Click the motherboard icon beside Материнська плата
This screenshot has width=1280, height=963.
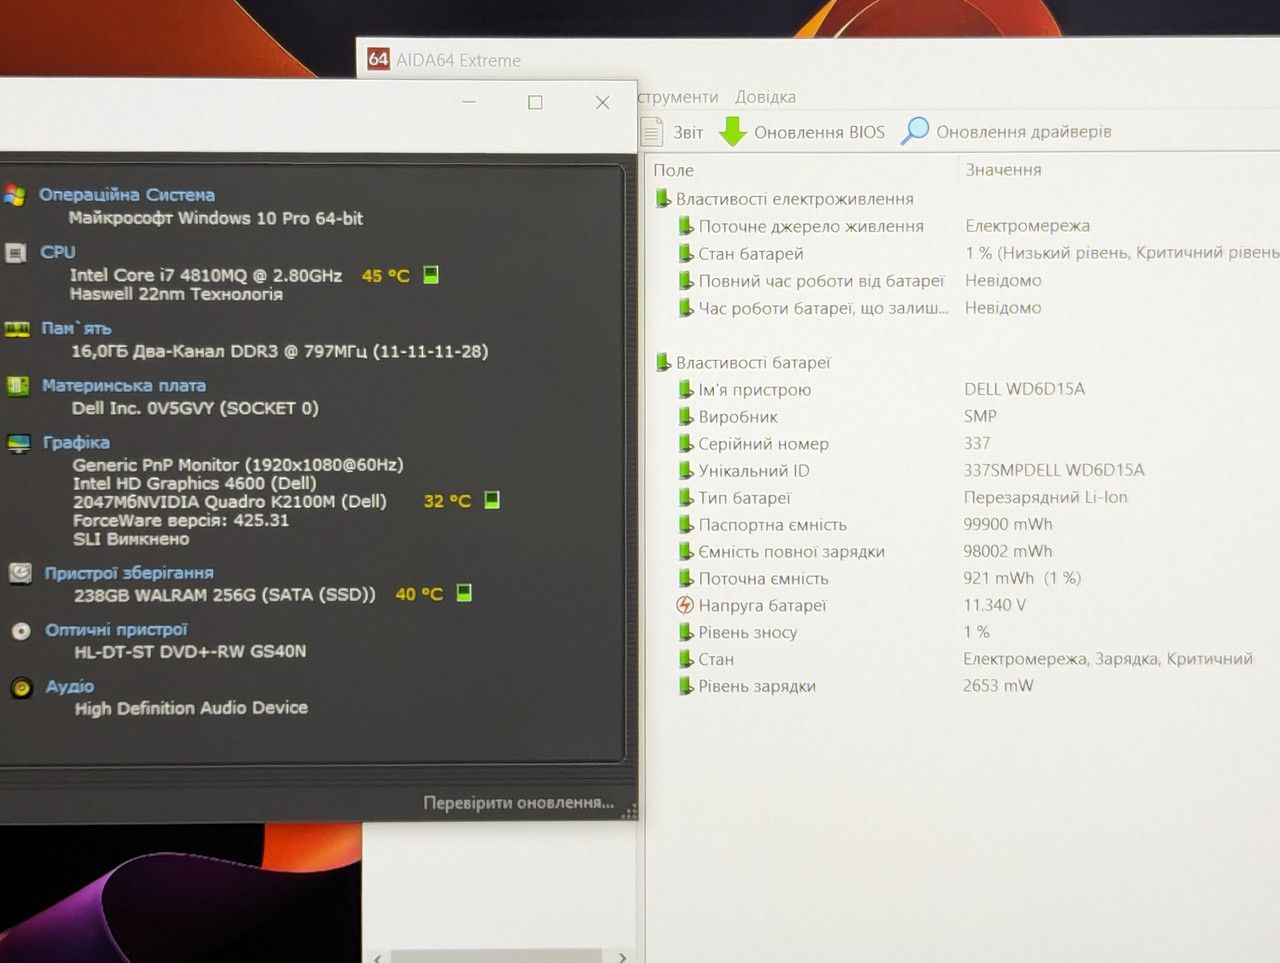tap(18, 386)
